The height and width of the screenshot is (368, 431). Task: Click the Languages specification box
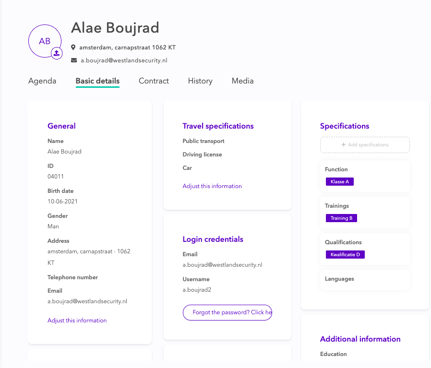point(365,279)
